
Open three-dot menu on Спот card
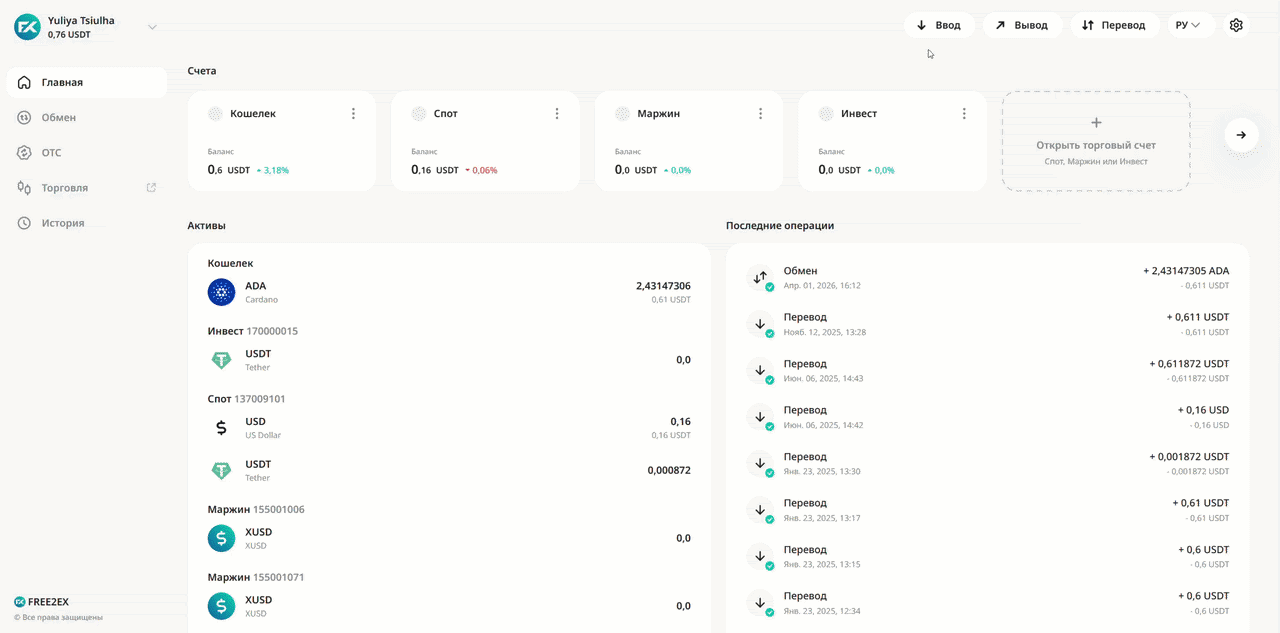[557, 114]
